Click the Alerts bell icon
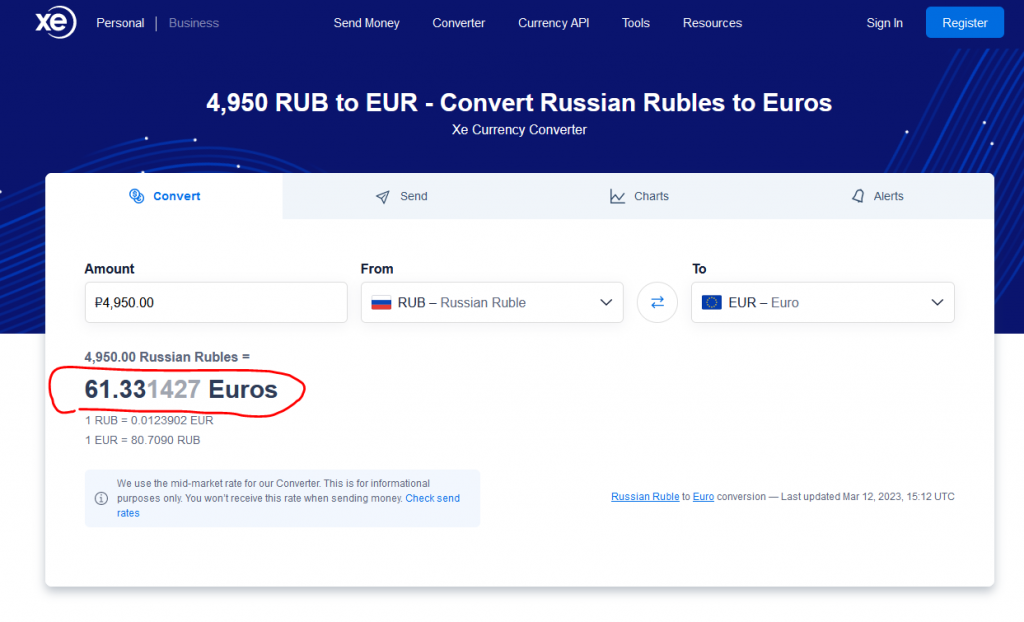The width and height of the screenshot is (1024, 622). click(x=858, y=196)
